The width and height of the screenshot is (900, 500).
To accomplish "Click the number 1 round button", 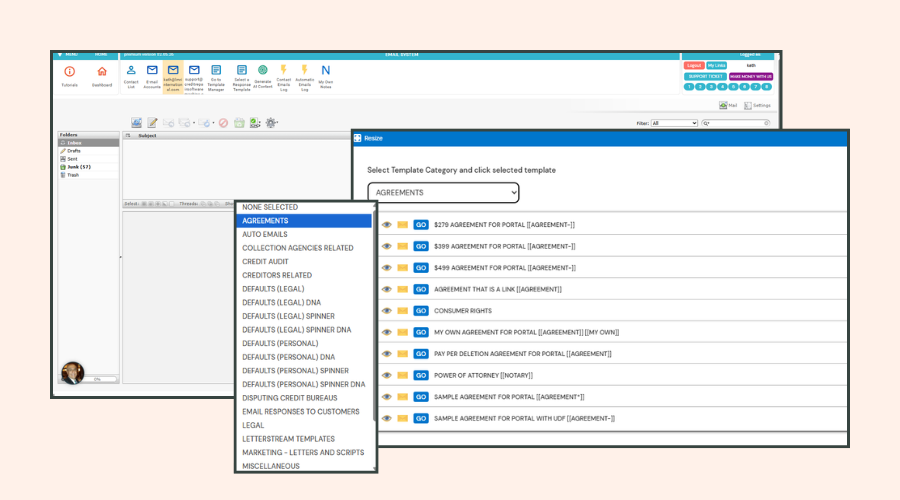I will tap(689, 87).
